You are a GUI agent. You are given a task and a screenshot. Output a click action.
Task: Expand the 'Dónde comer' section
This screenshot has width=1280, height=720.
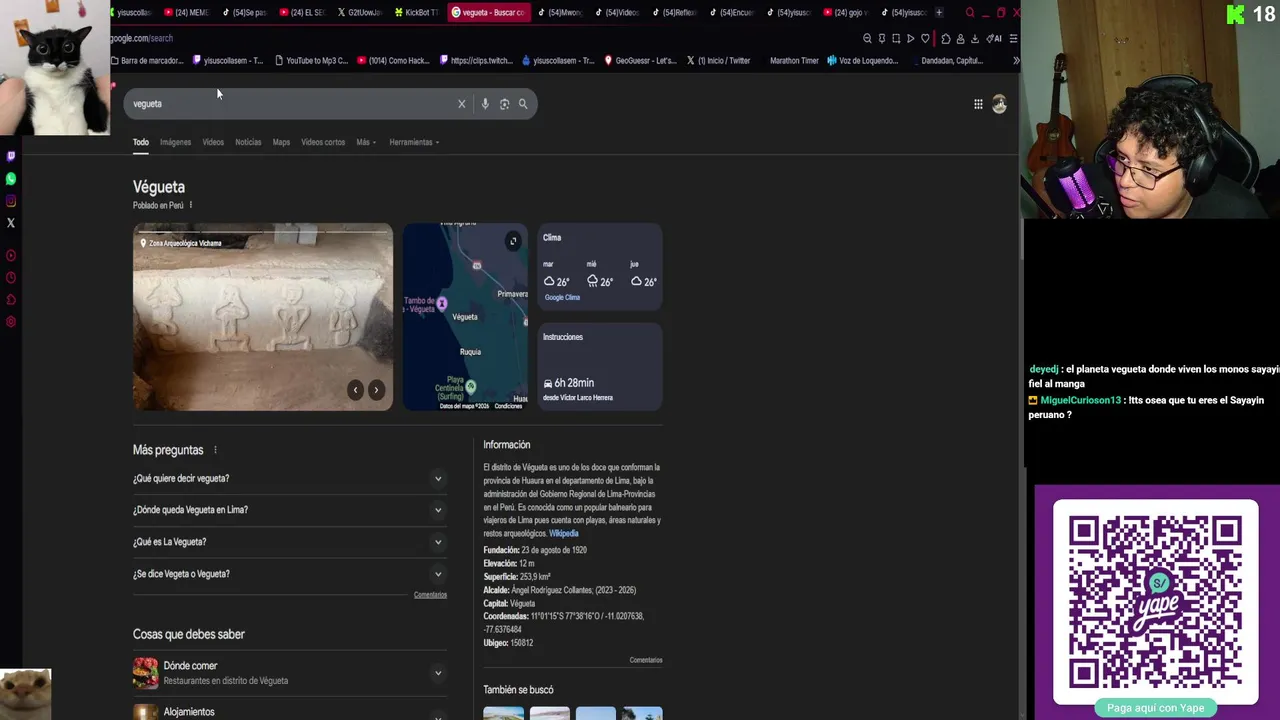point(288,673)
